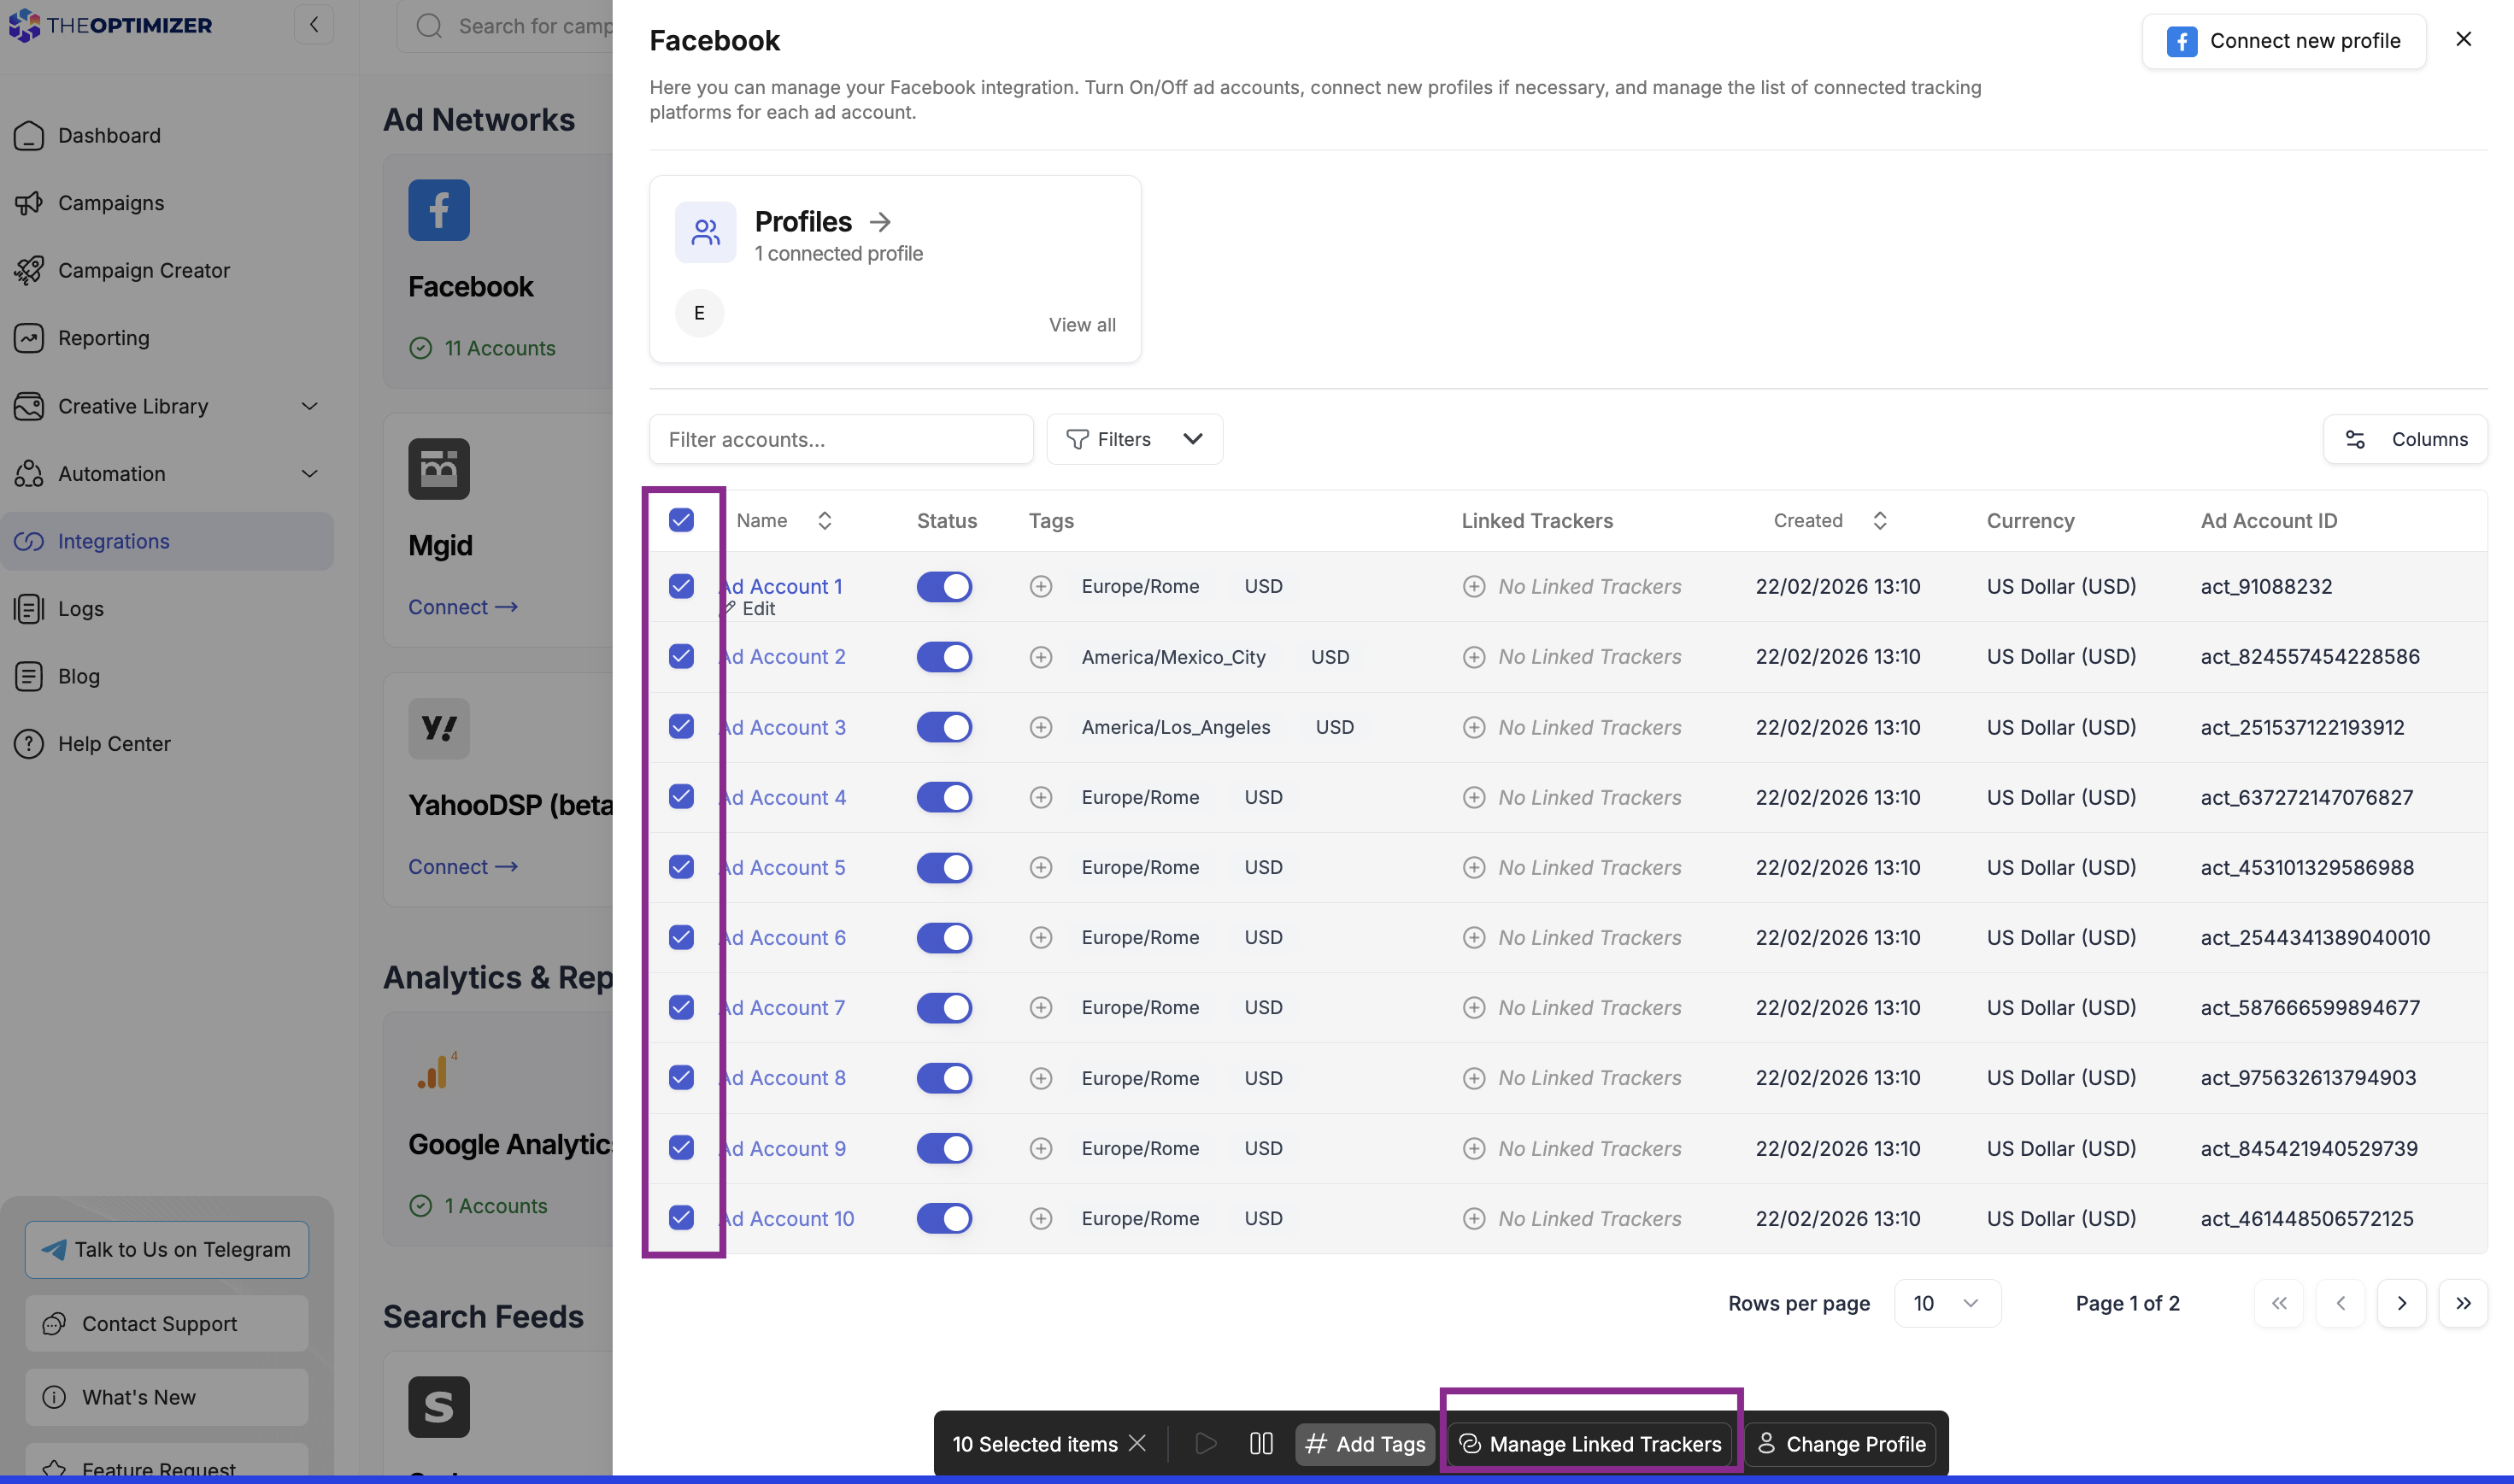Add linked tracker for Ad Account 5
Image resolution: width=2514 pixels, height=1484 pixels.
(x=1473, y=867)
